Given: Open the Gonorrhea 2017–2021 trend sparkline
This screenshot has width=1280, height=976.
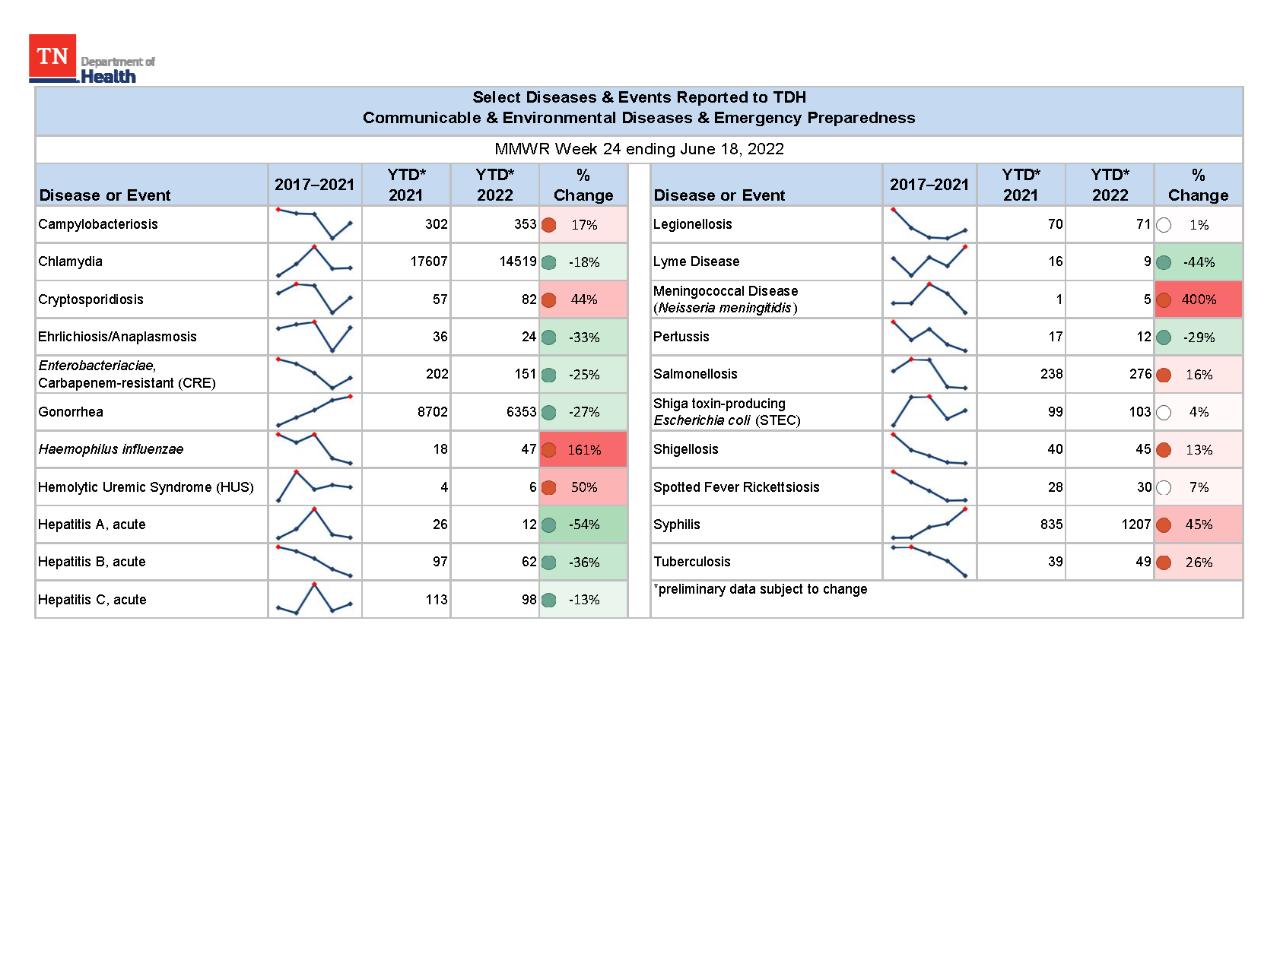Looking at the screenshot, I should pos(314,411).
